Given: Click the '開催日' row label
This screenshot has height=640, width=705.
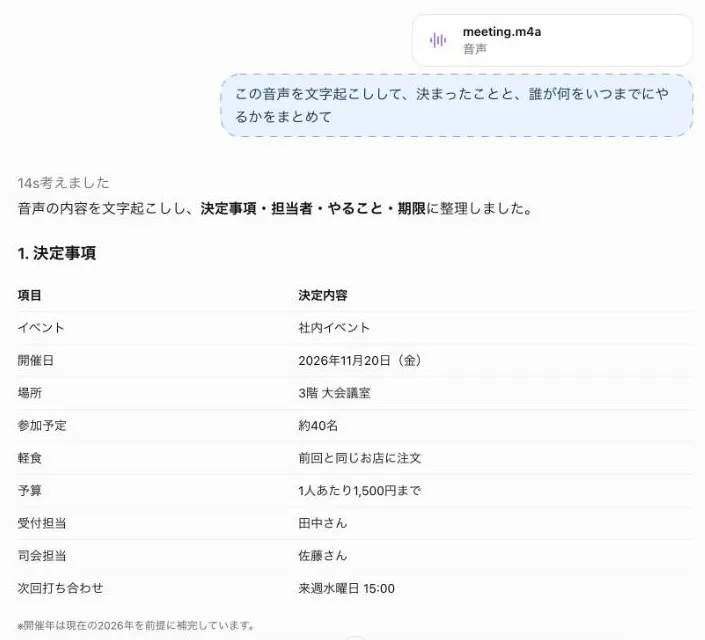Looking at the screenshot, I should (x=36, y=360).
